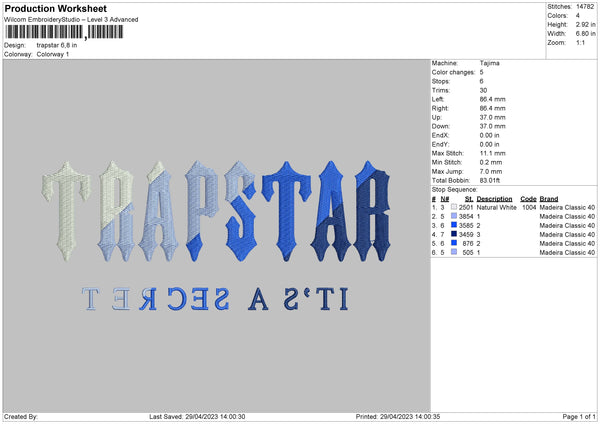This screenshot has height=424, width=600.
Task: Click the stitch count 876 in stop 5
Action: [x=468, y=243]
